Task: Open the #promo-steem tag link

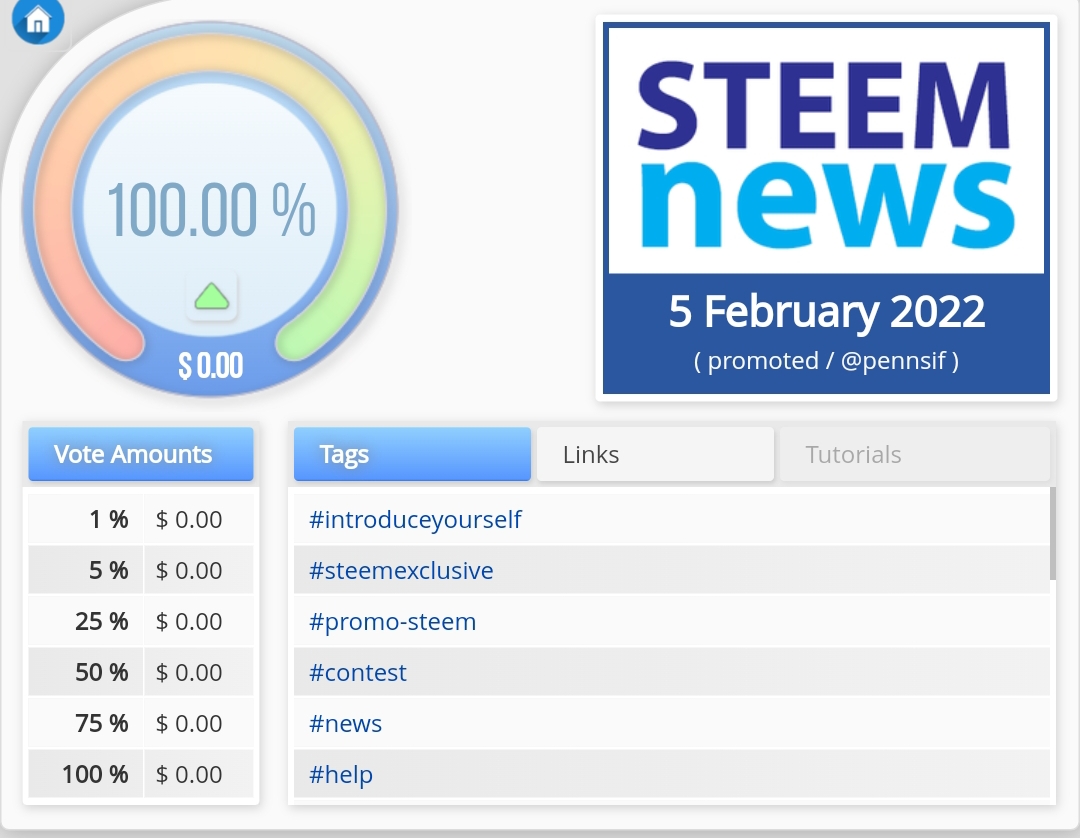Action: pyautogui.click(x=393, y=621)
